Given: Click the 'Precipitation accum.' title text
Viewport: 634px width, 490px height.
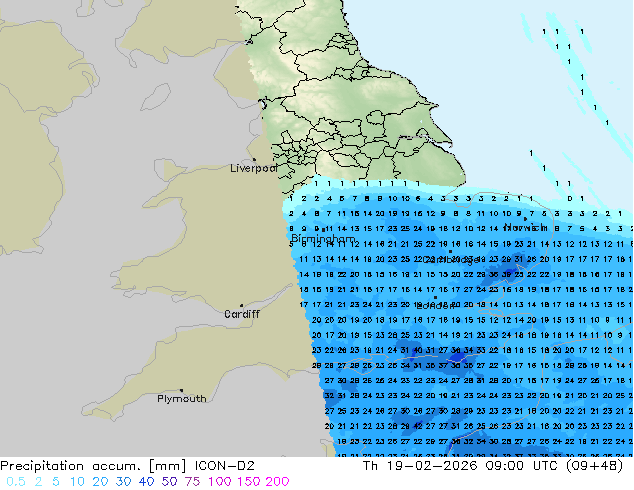Looking at the screenshot, I should (70, 466).
